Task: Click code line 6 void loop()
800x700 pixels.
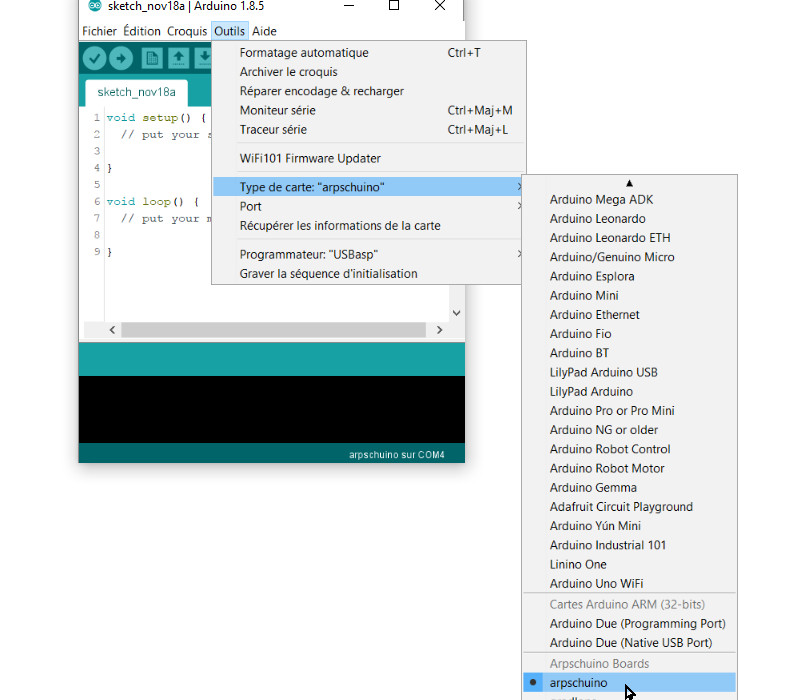Action: point(152,202)
